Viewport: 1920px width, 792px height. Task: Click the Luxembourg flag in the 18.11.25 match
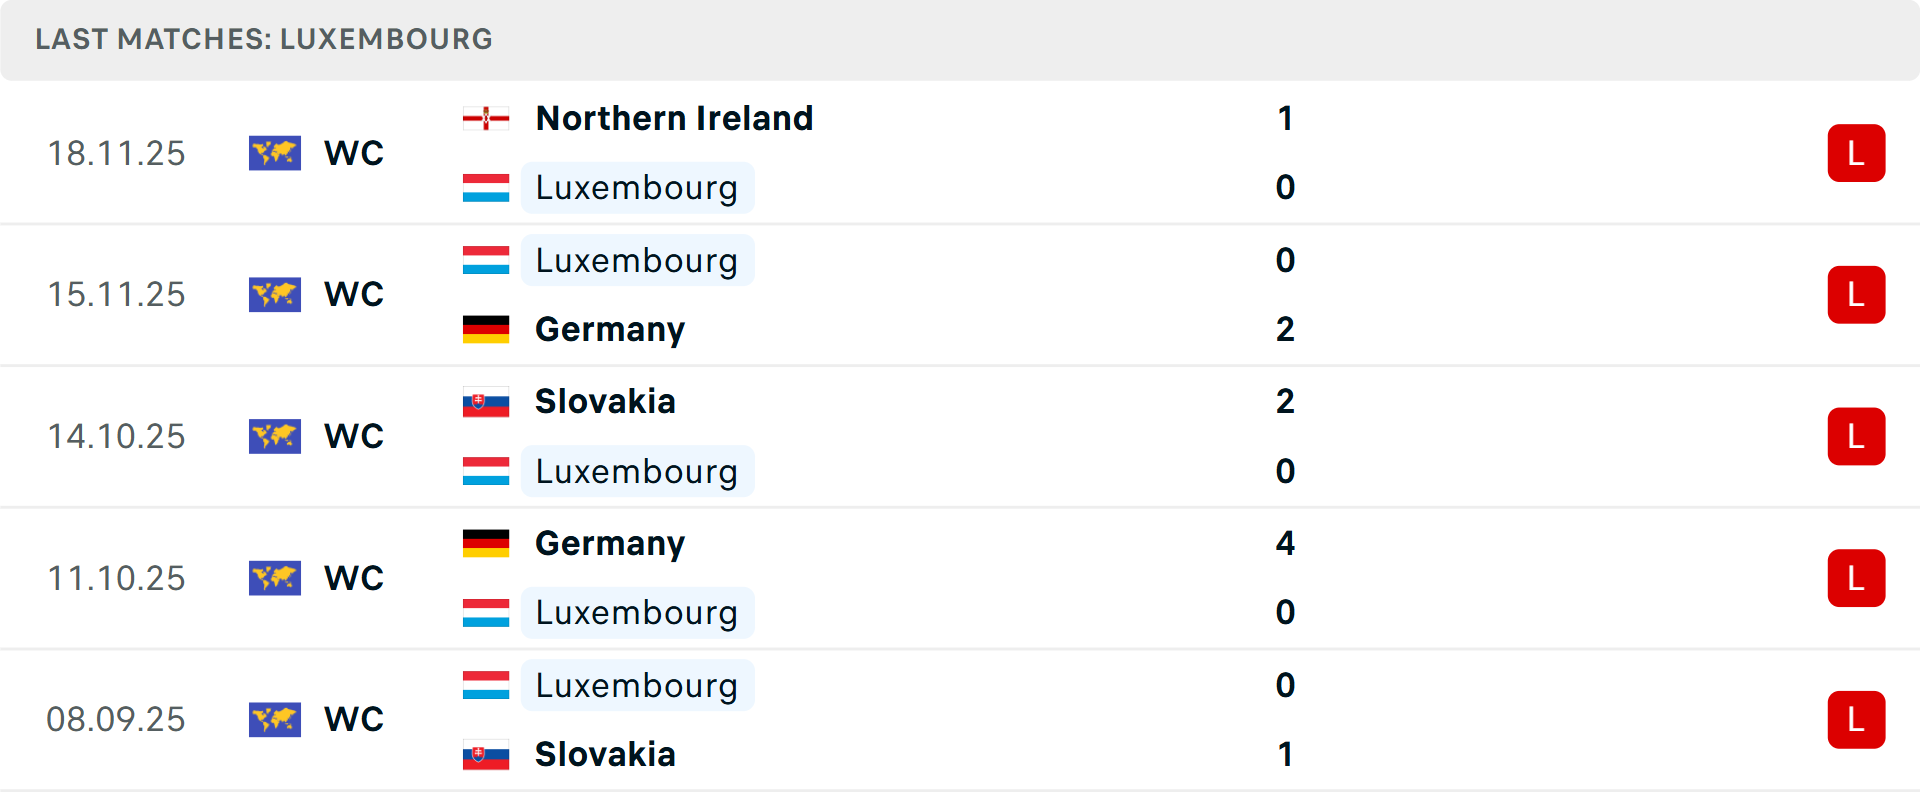(486, 188)
